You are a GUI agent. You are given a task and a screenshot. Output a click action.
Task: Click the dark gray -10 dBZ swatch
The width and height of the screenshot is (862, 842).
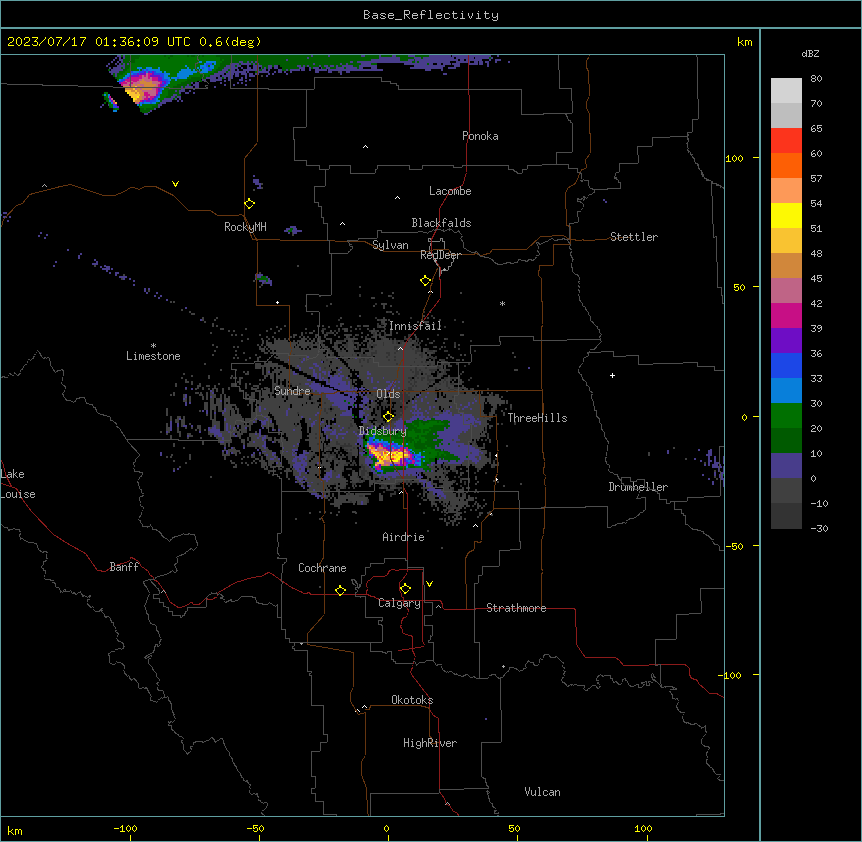point(786,516)
